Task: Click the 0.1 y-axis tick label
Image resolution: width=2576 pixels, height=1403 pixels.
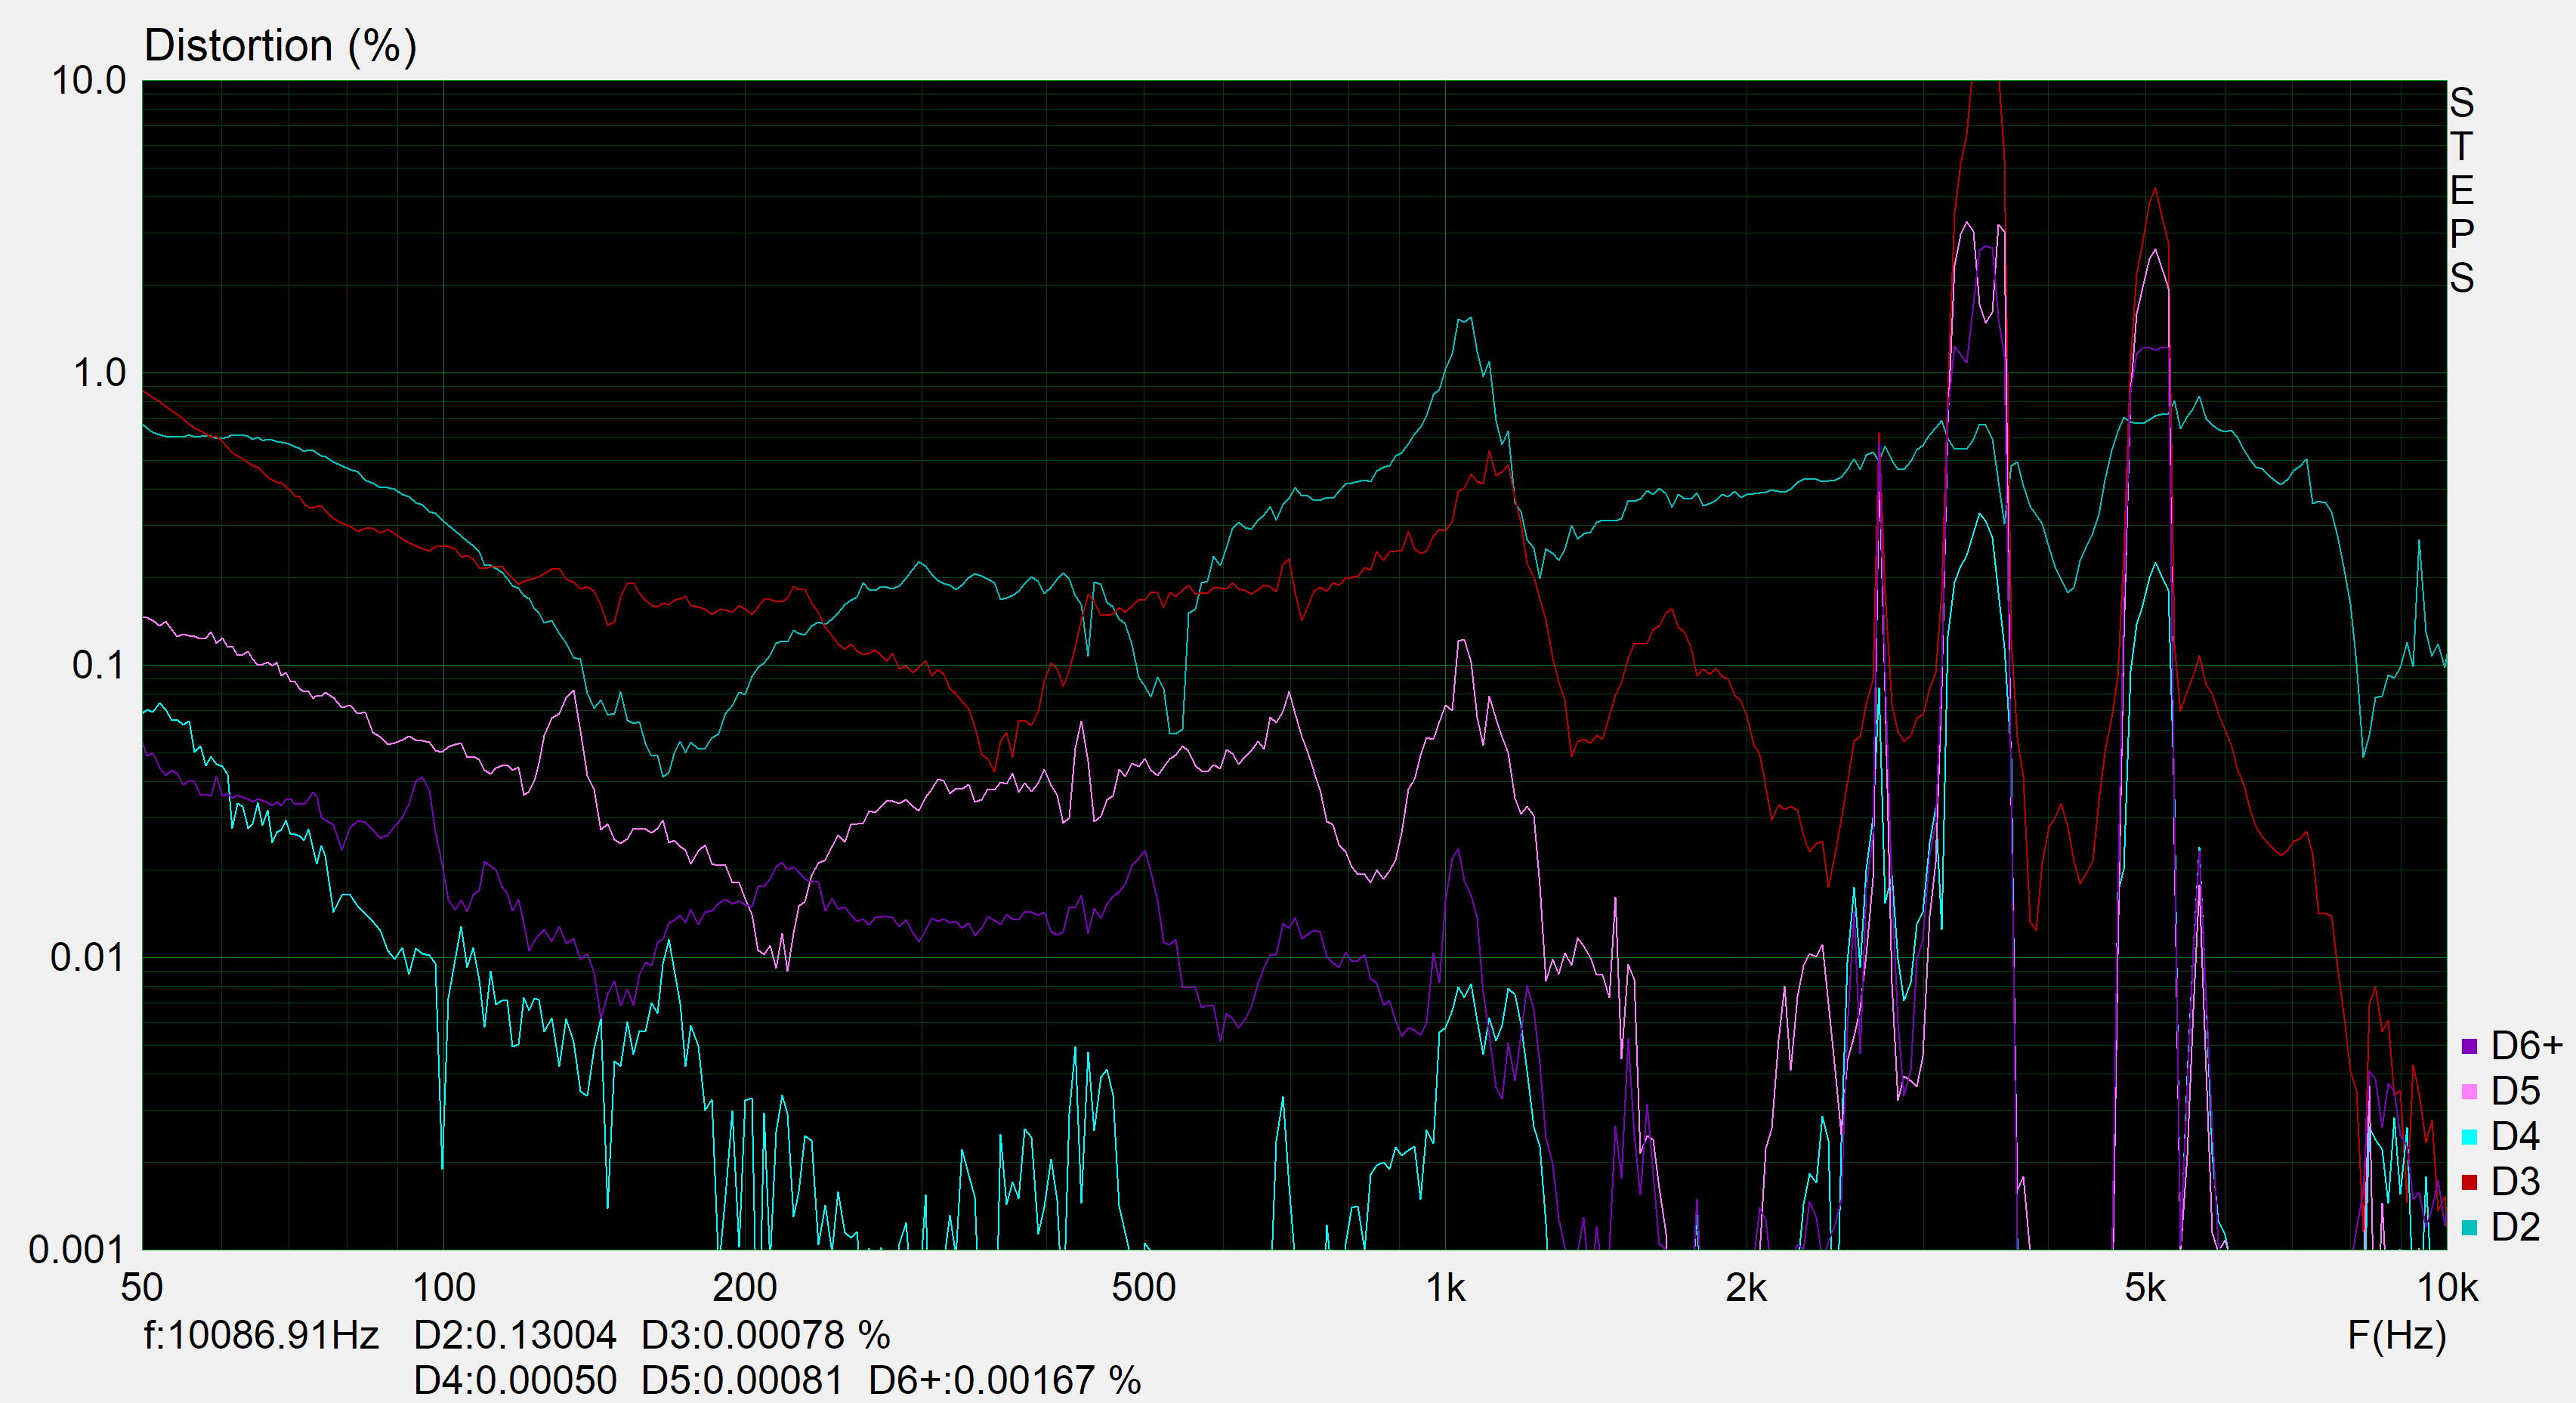Action: pos(100,665)
